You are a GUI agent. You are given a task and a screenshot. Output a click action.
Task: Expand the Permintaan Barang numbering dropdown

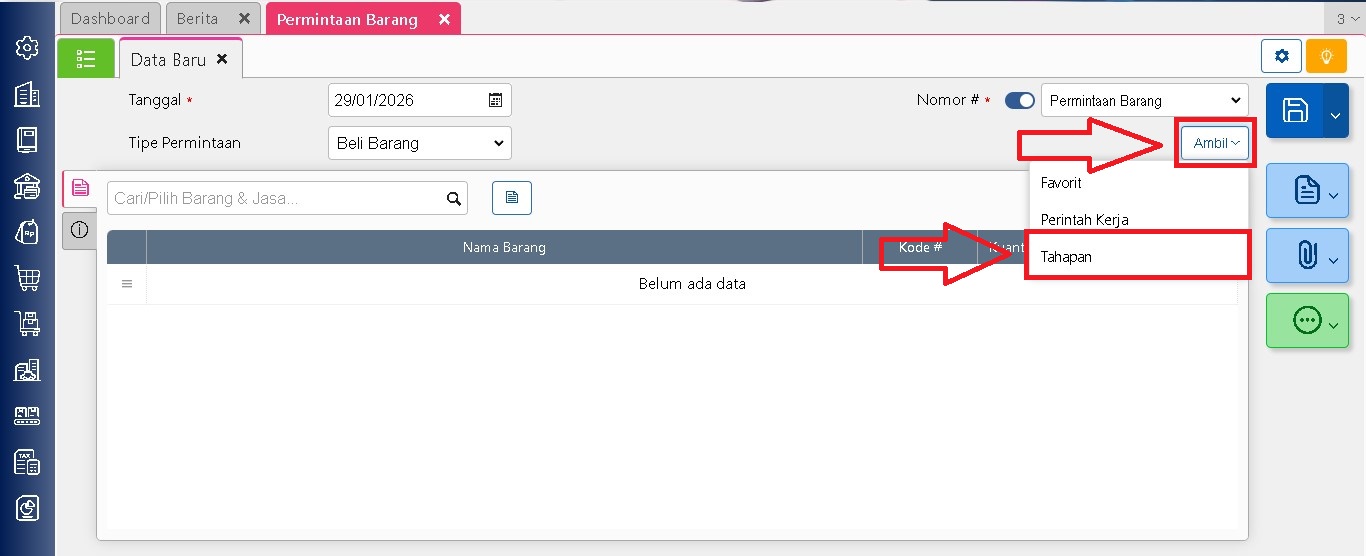[1144, 100]
